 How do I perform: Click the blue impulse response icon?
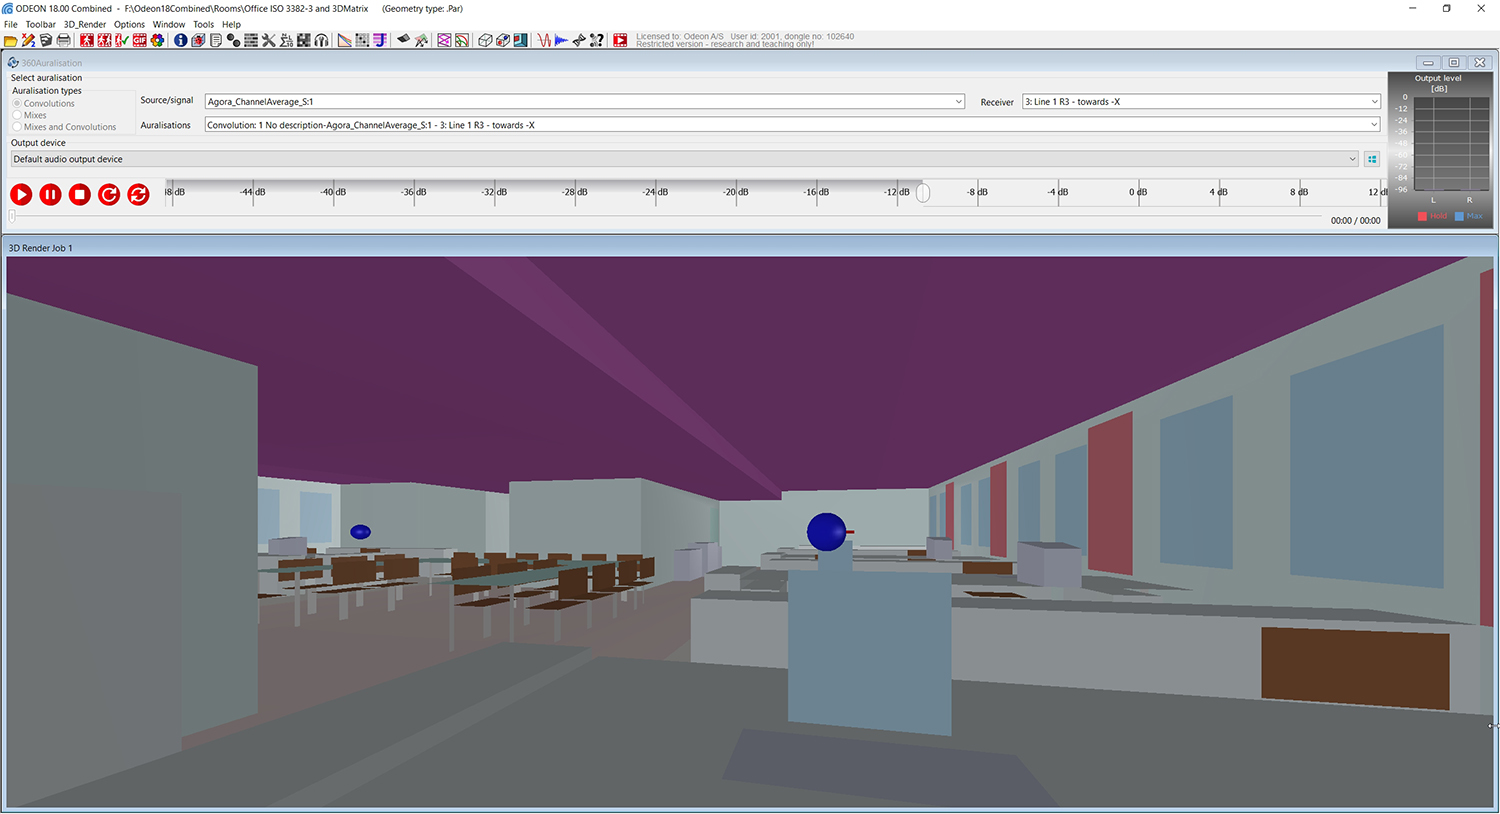(x=561, y=40)
